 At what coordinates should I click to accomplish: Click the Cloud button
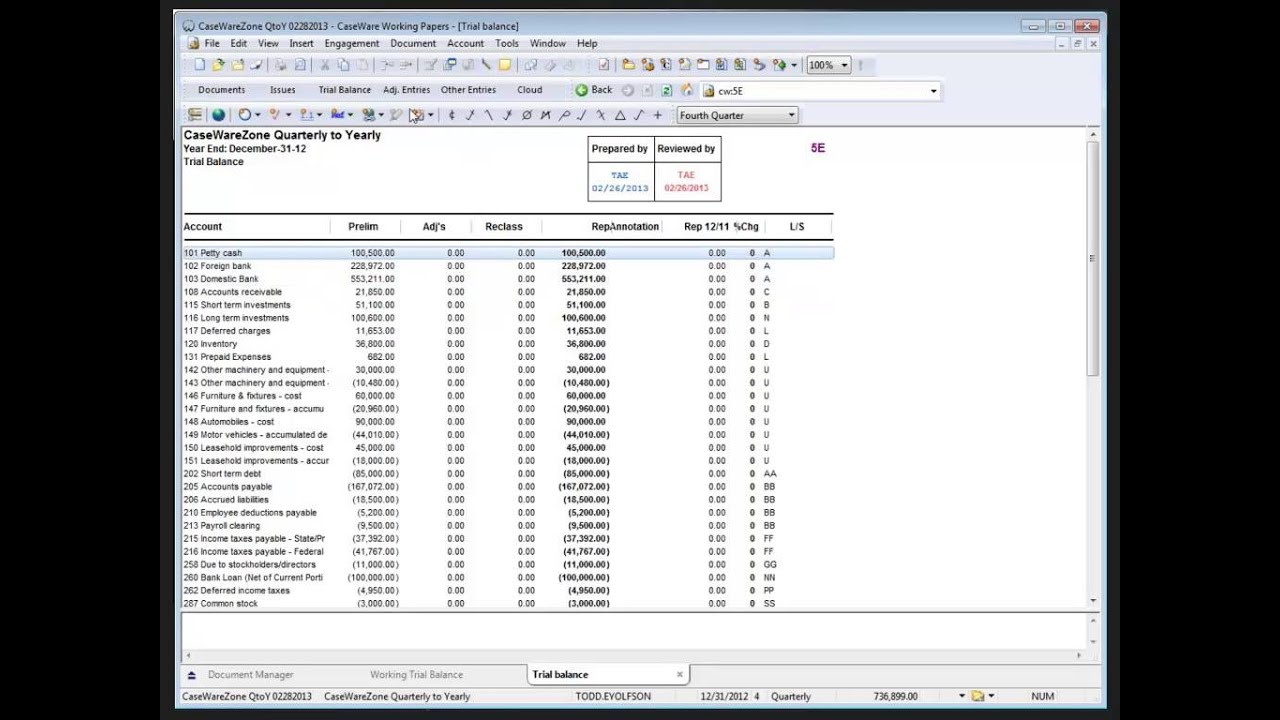click(x=529, y=90)
